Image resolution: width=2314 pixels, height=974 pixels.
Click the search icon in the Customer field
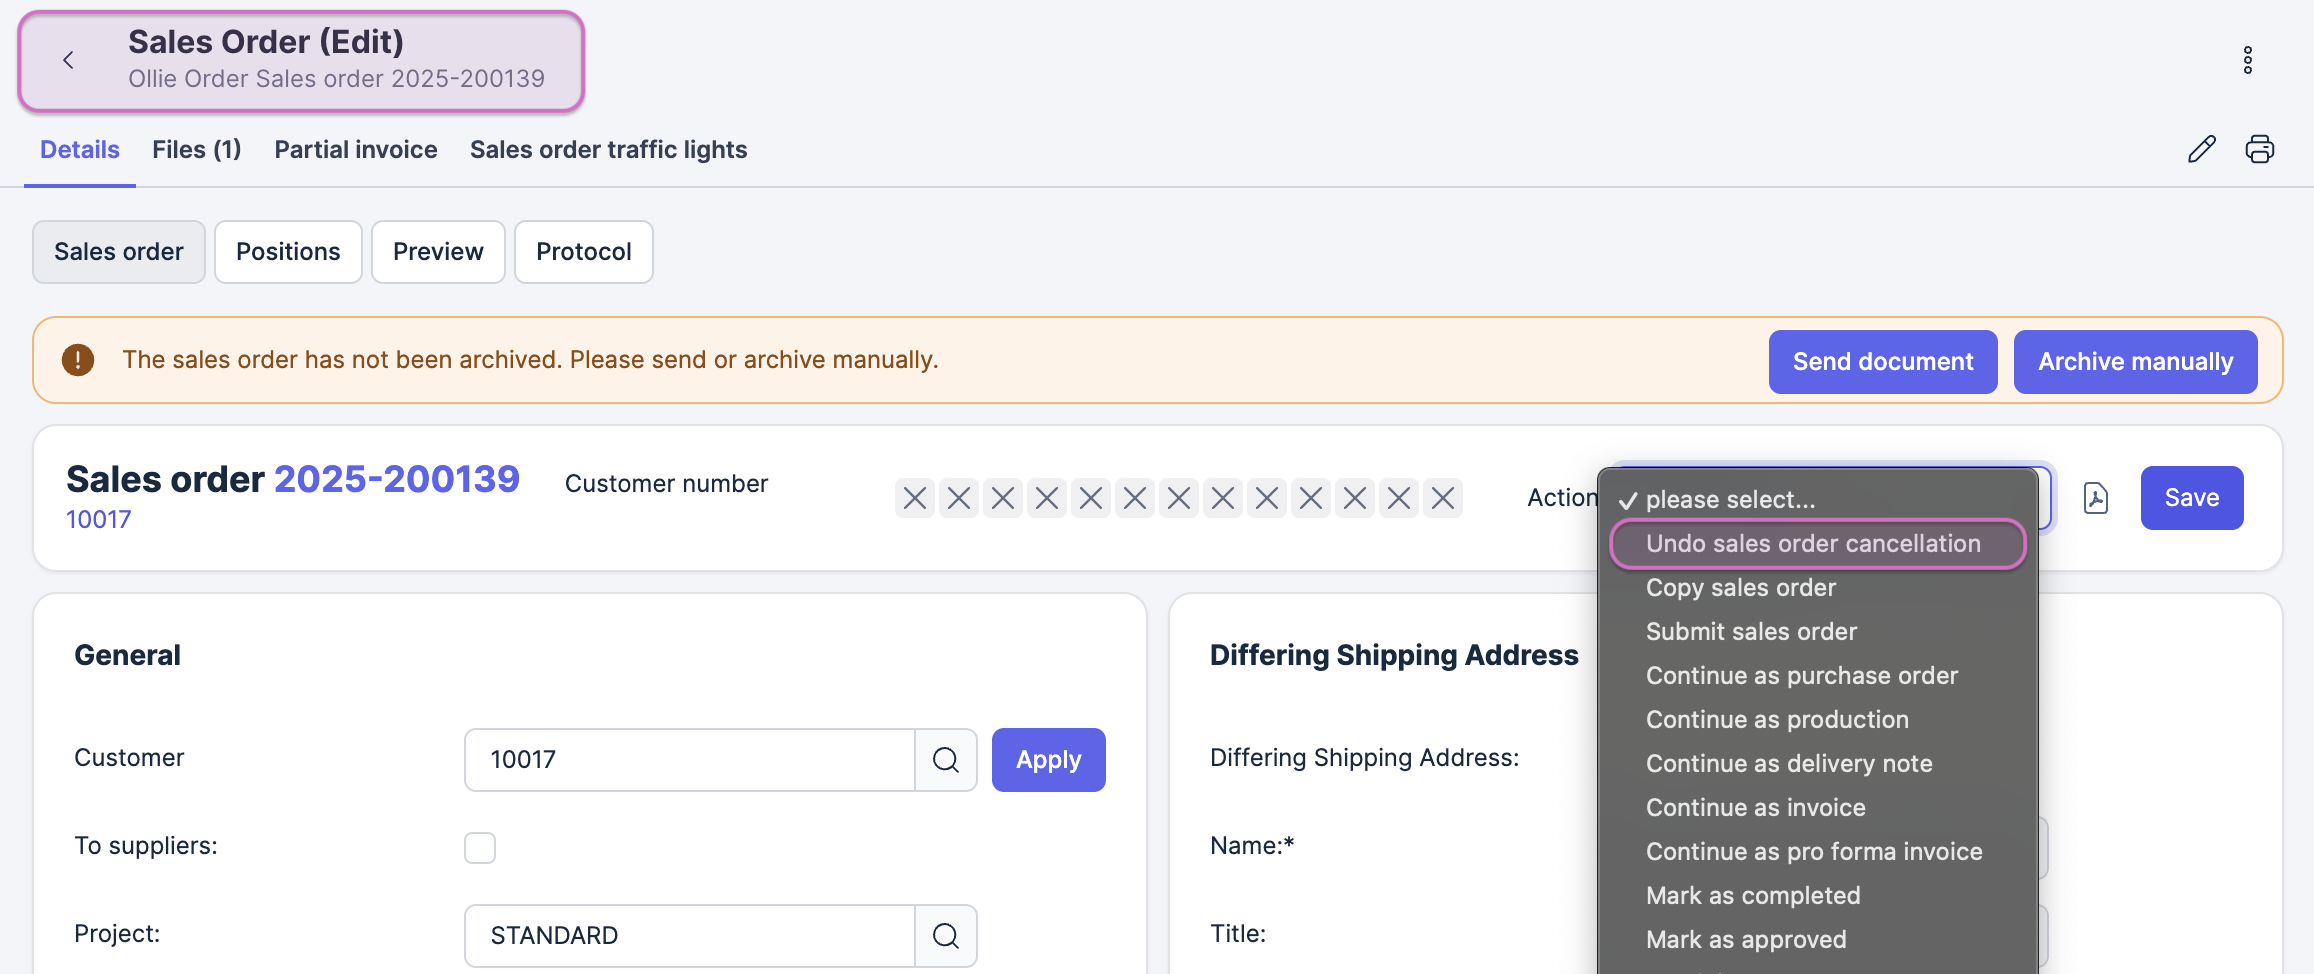click(x=945, y=760)
